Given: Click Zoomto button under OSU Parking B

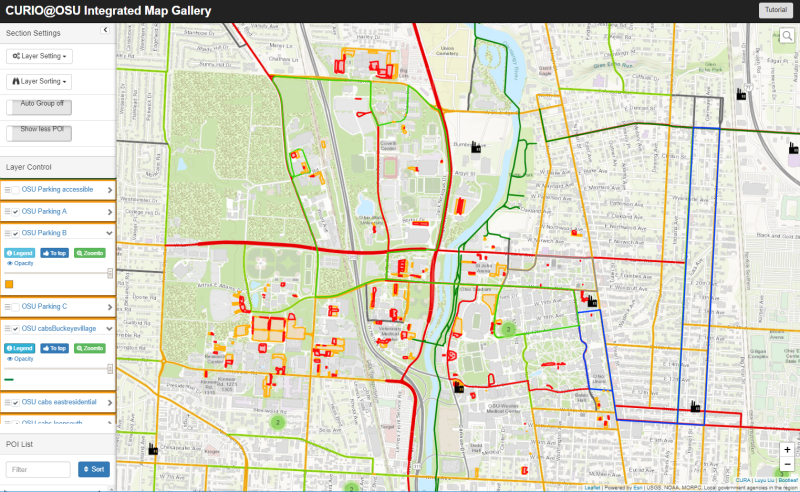Looking at the screenshot, I should pos(90,253).
